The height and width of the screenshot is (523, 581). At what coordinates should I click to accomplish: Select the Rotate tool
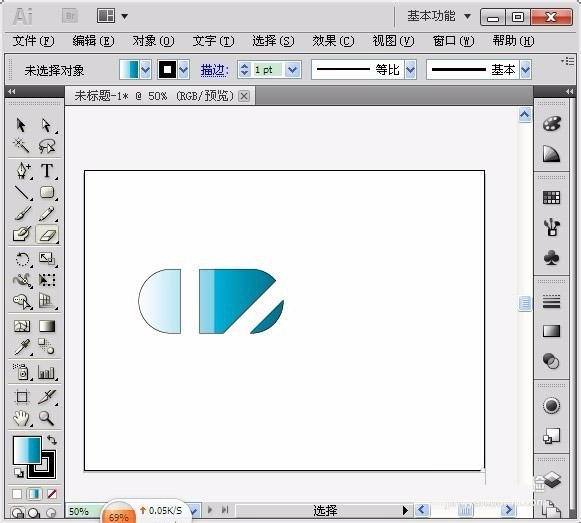[22, 259]
